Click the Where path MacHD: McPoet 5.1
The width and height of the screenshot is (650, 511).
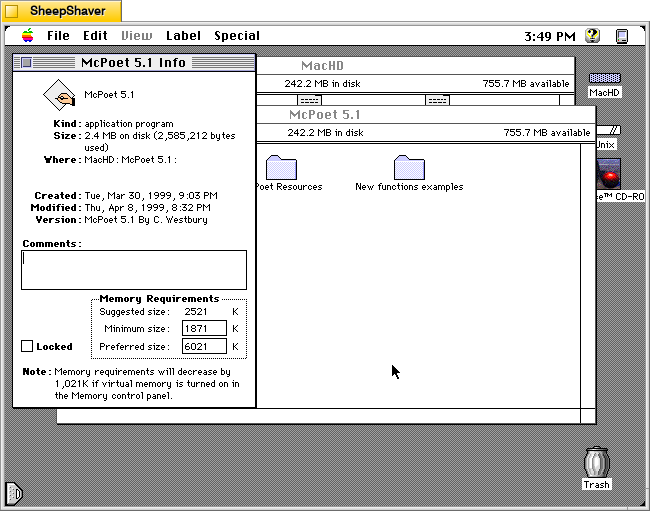pos(131,160)
